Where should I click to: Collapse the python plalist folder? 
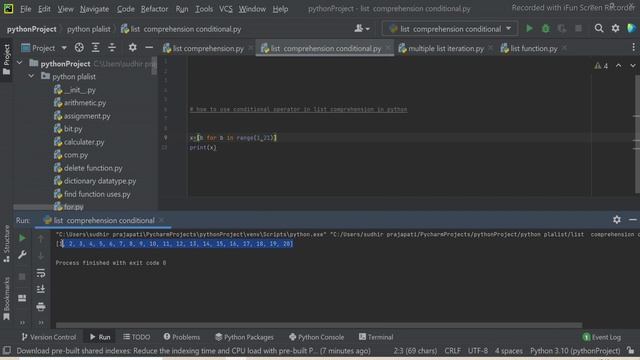point(31,76)
